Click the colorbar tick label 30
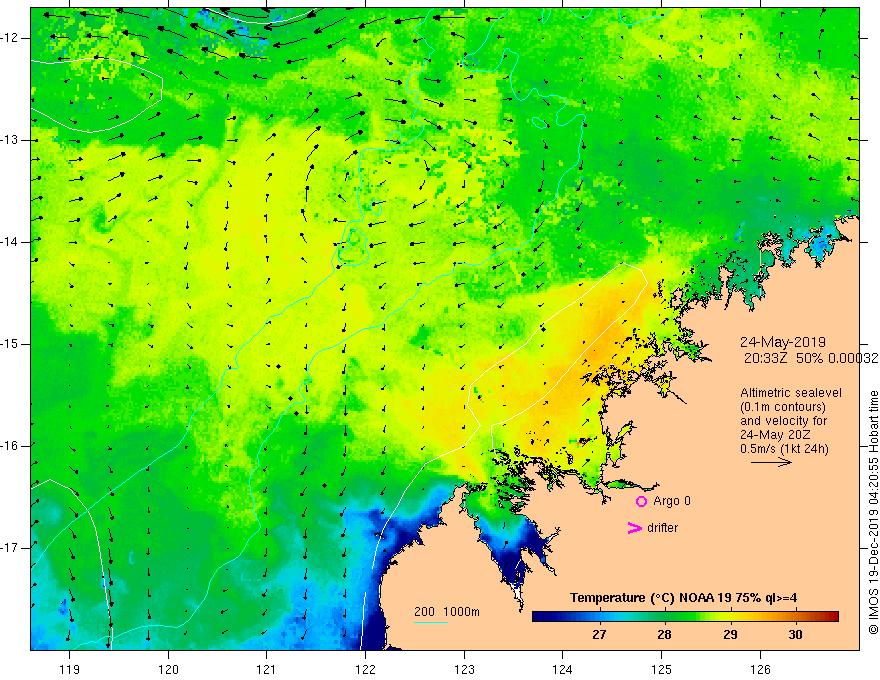Viewport: 880px width, 680px height. [795, 635]
